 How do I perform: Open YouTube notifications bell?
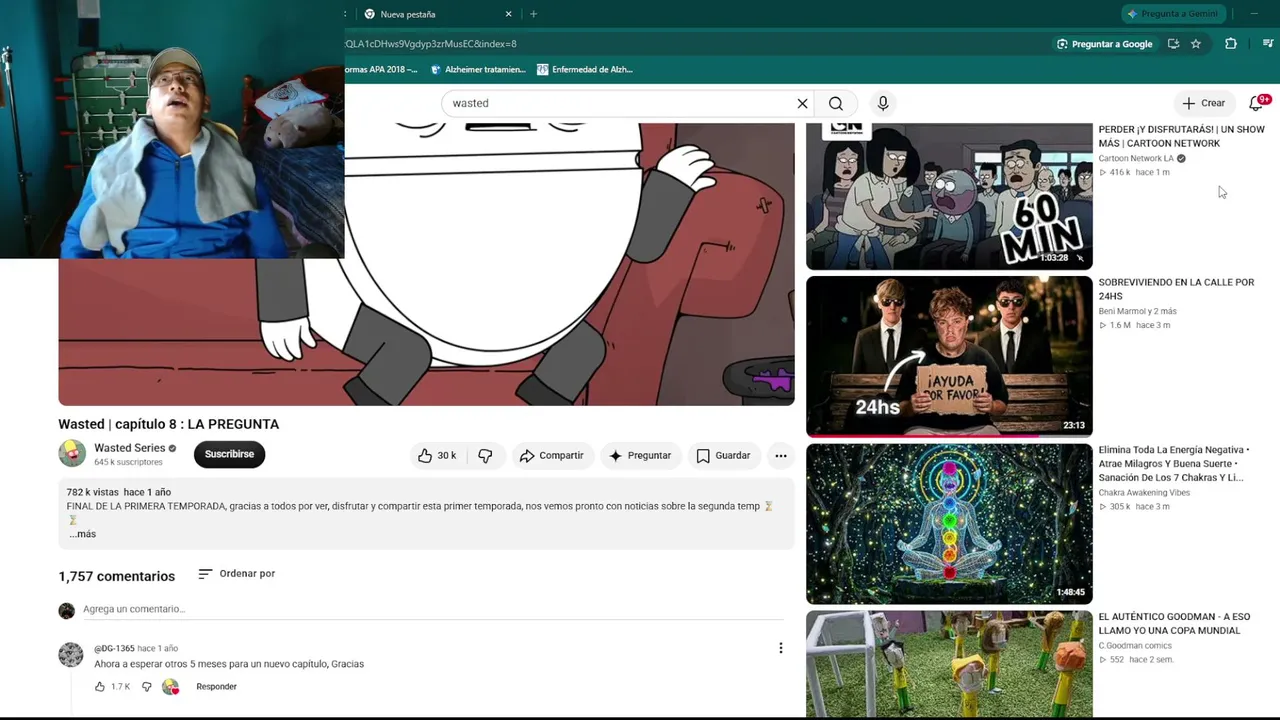pos(1257,103)
